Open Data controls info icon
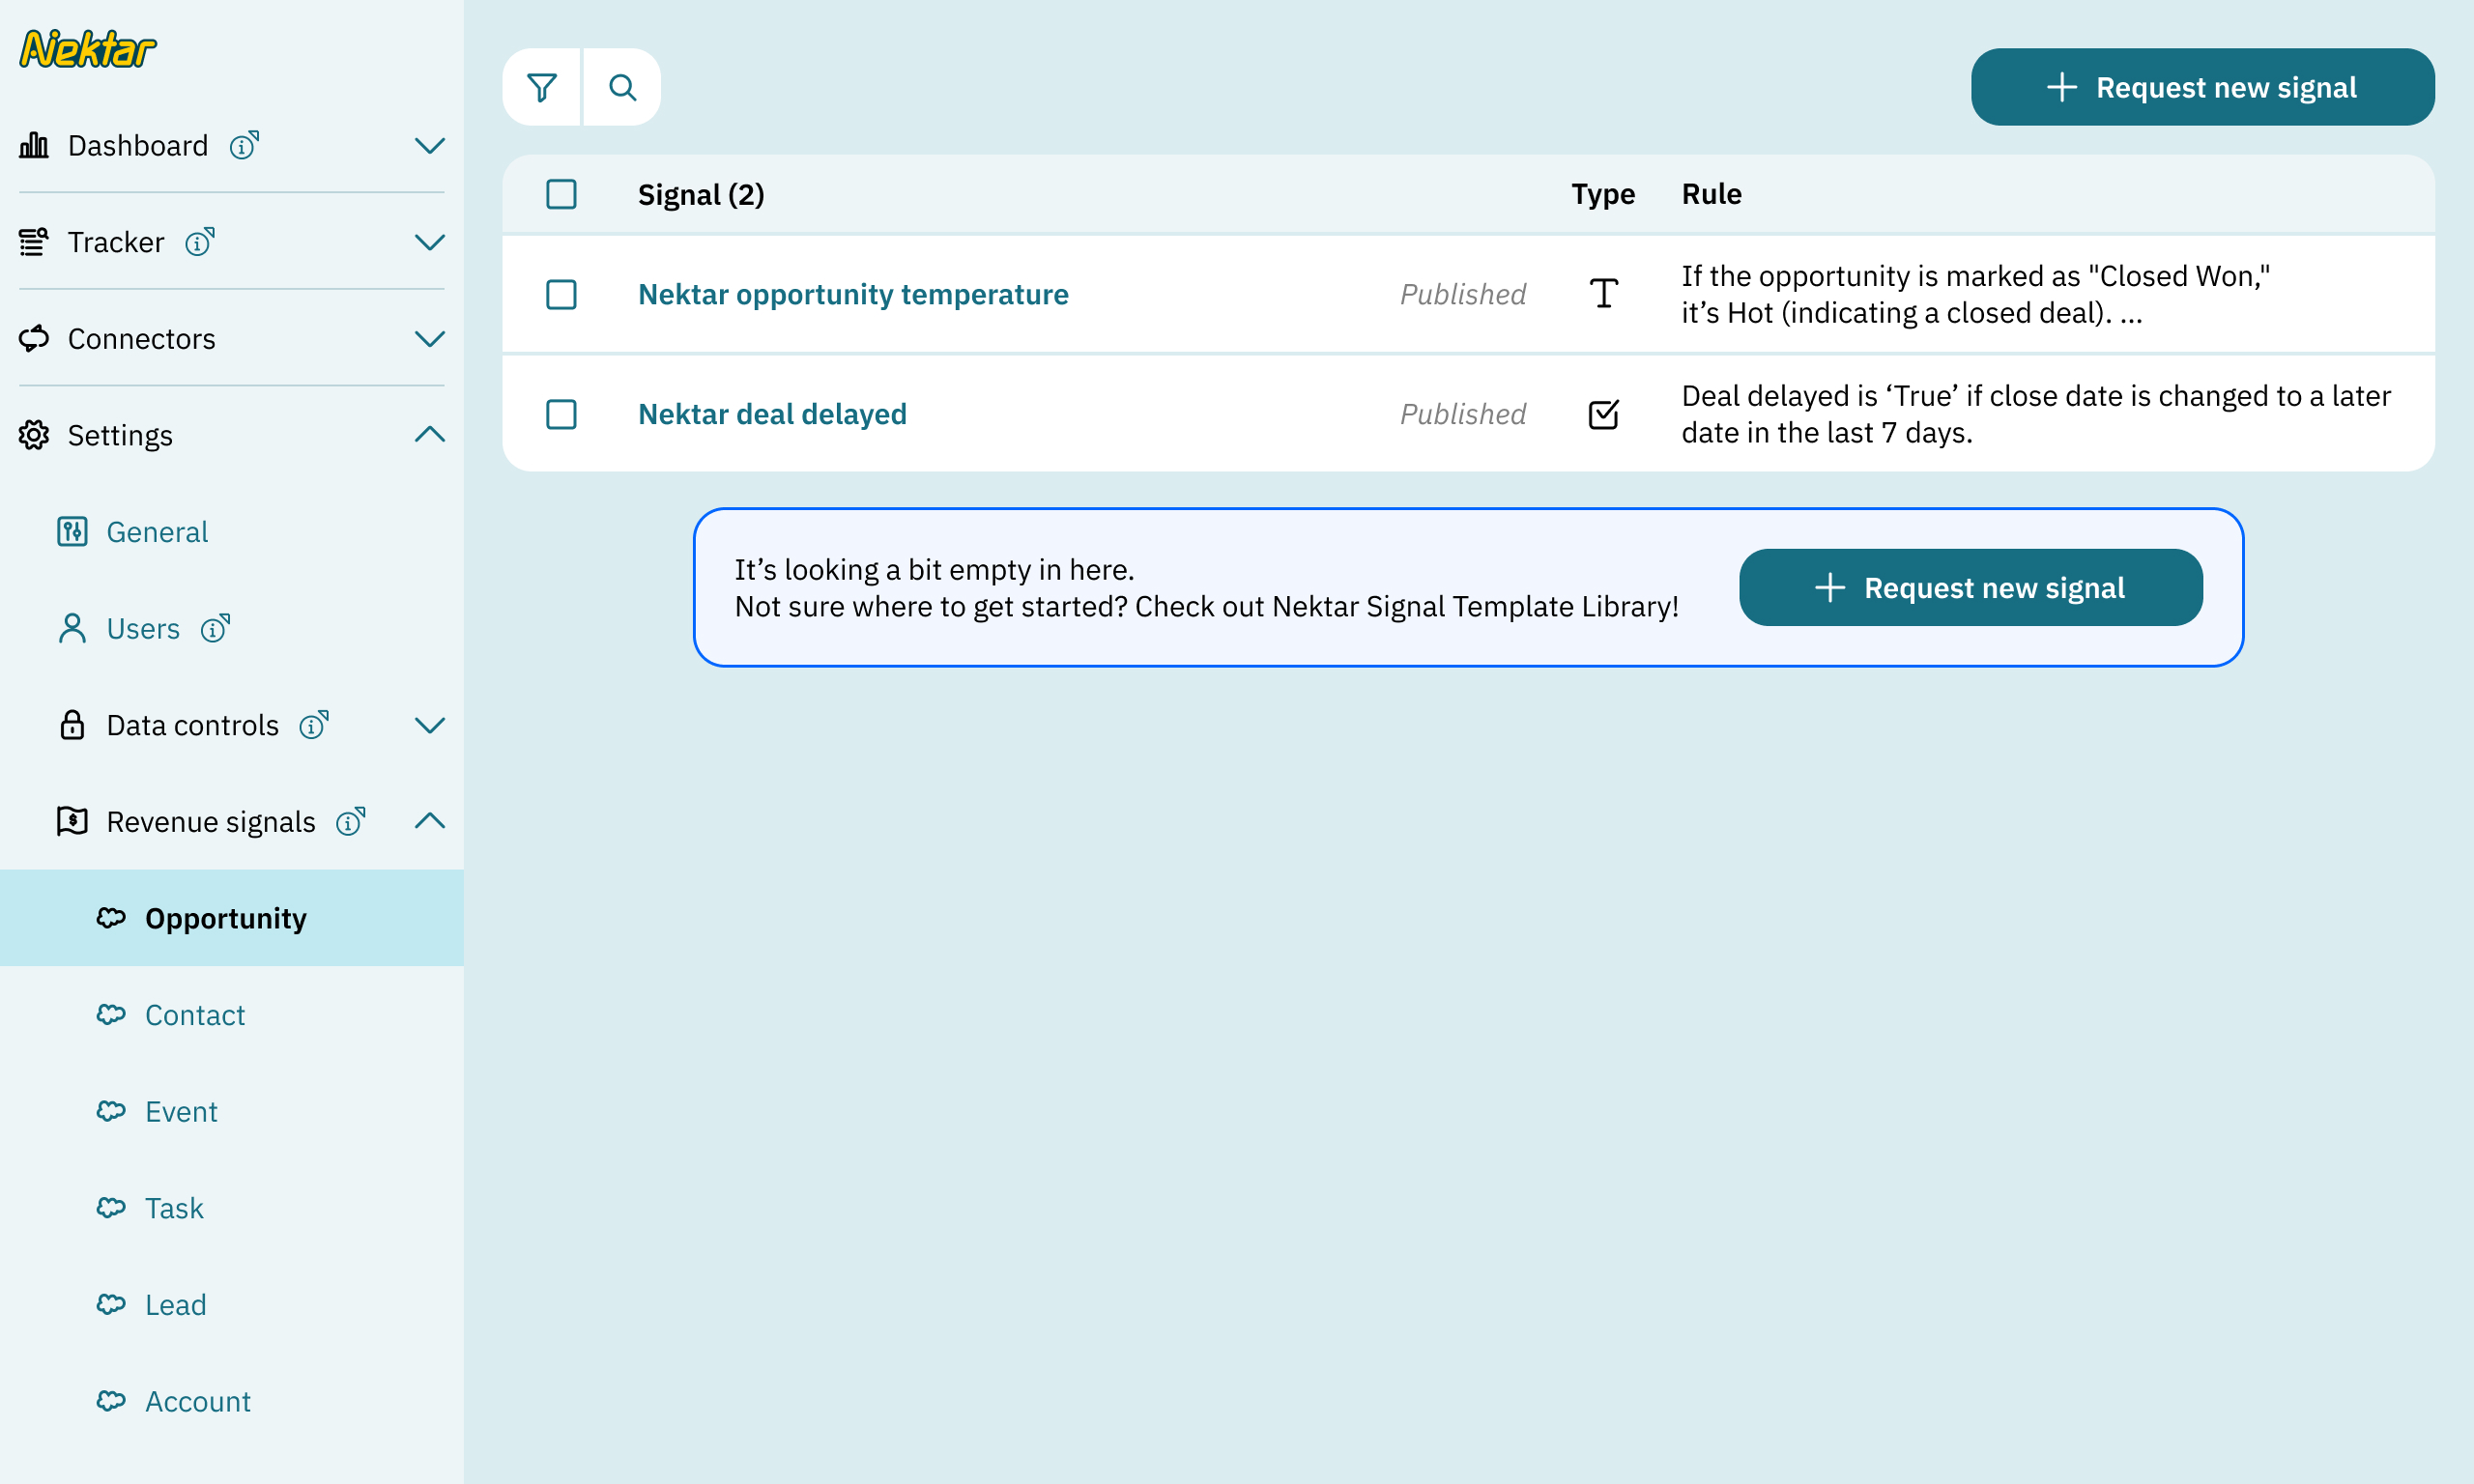This screenshot has height=1484, width=2474. click(314, 724)
